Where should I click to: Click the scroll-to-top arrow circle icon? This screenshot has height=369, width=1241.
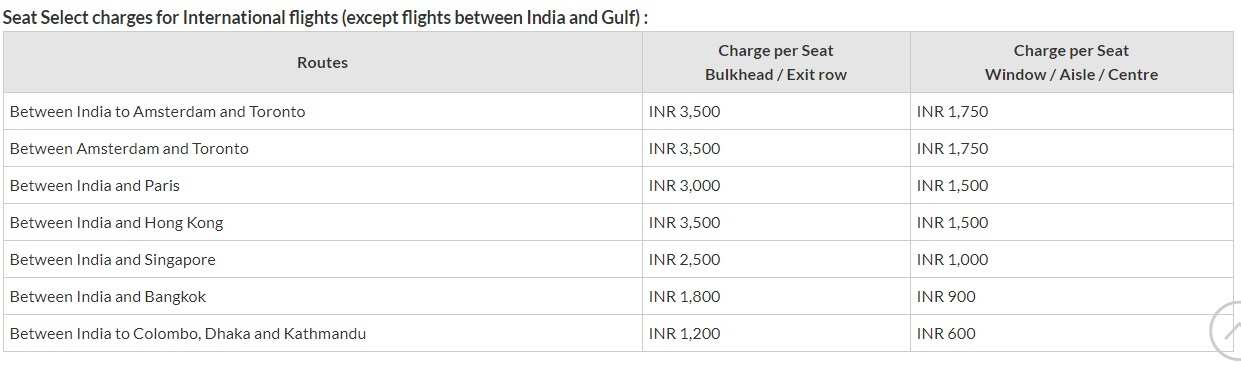point(1227,332)
